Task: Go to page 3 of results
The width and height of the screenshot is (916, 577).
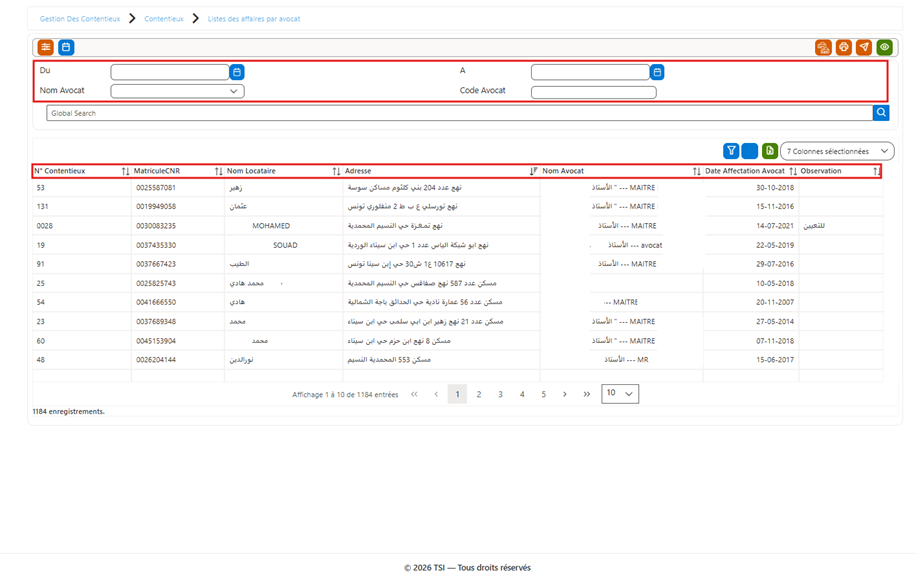Action: (x=500, y=394)
